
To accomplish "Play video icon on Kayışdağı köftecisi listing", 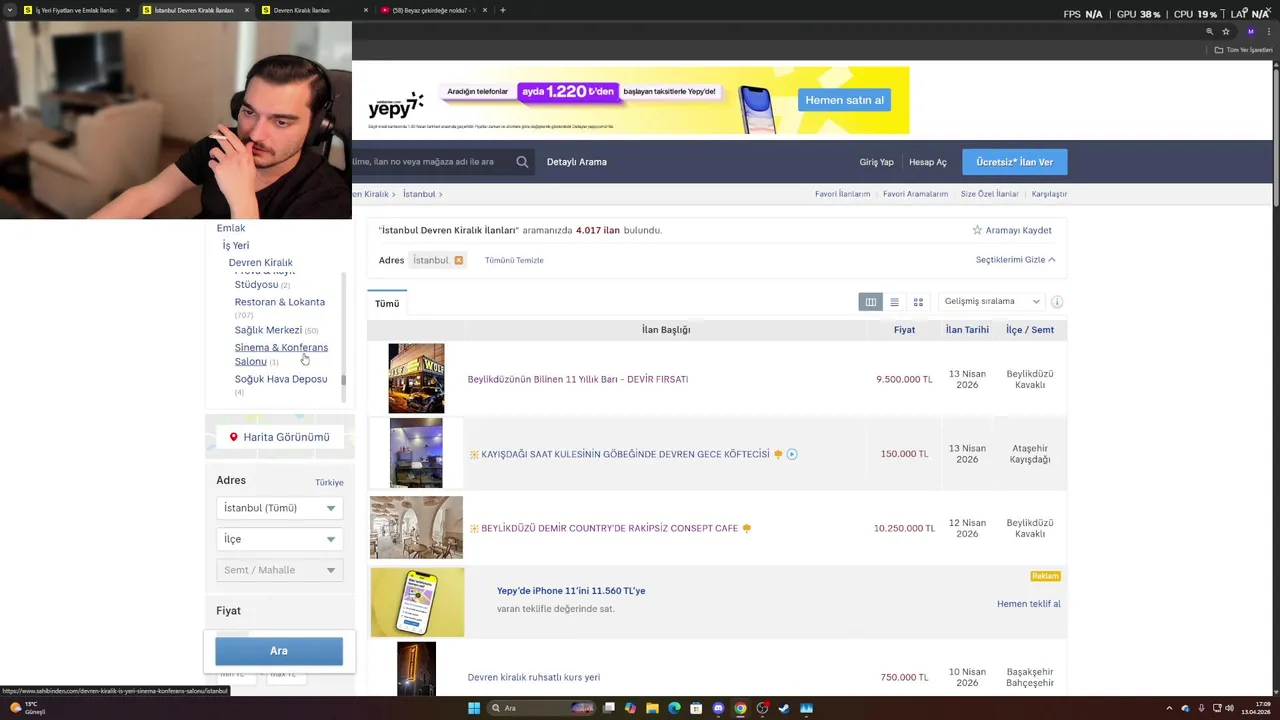I will [792, 454].
